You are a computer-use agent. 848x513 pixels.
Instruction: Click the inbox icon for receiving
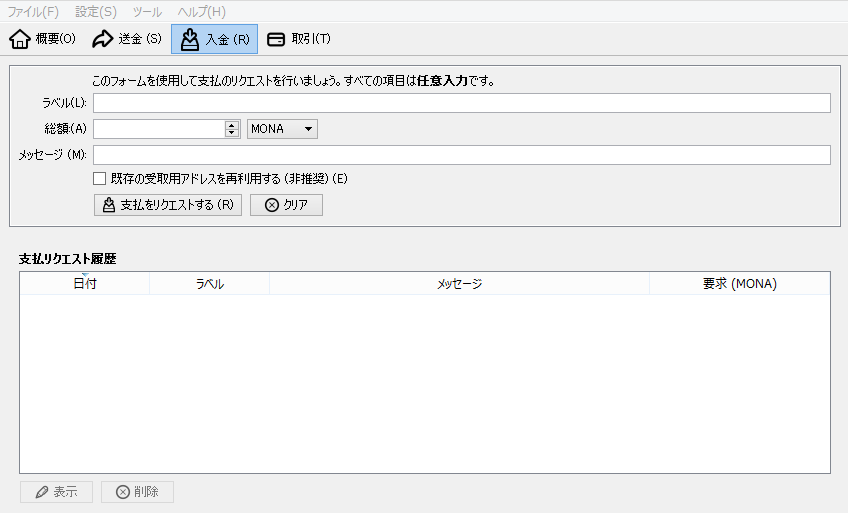click(x=190, y=39)
